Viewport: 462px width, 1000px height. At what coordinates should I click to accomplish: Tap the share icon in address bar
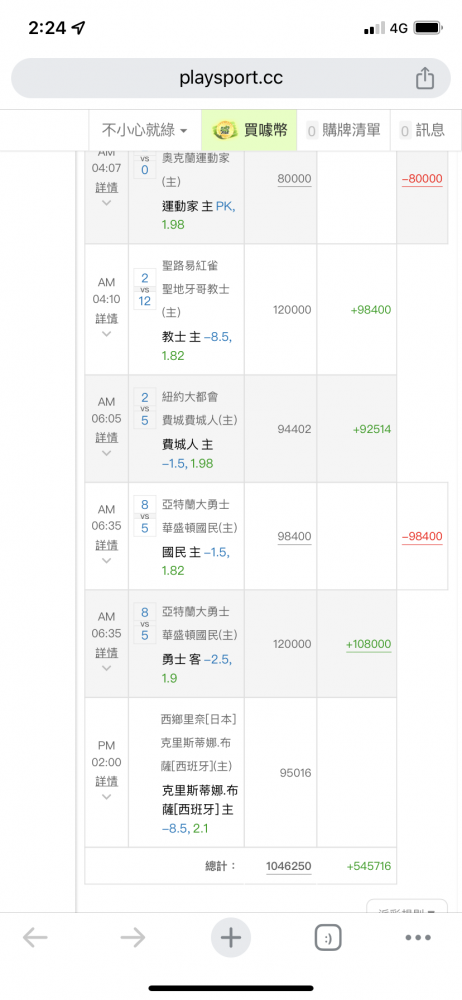pos(425,78)
